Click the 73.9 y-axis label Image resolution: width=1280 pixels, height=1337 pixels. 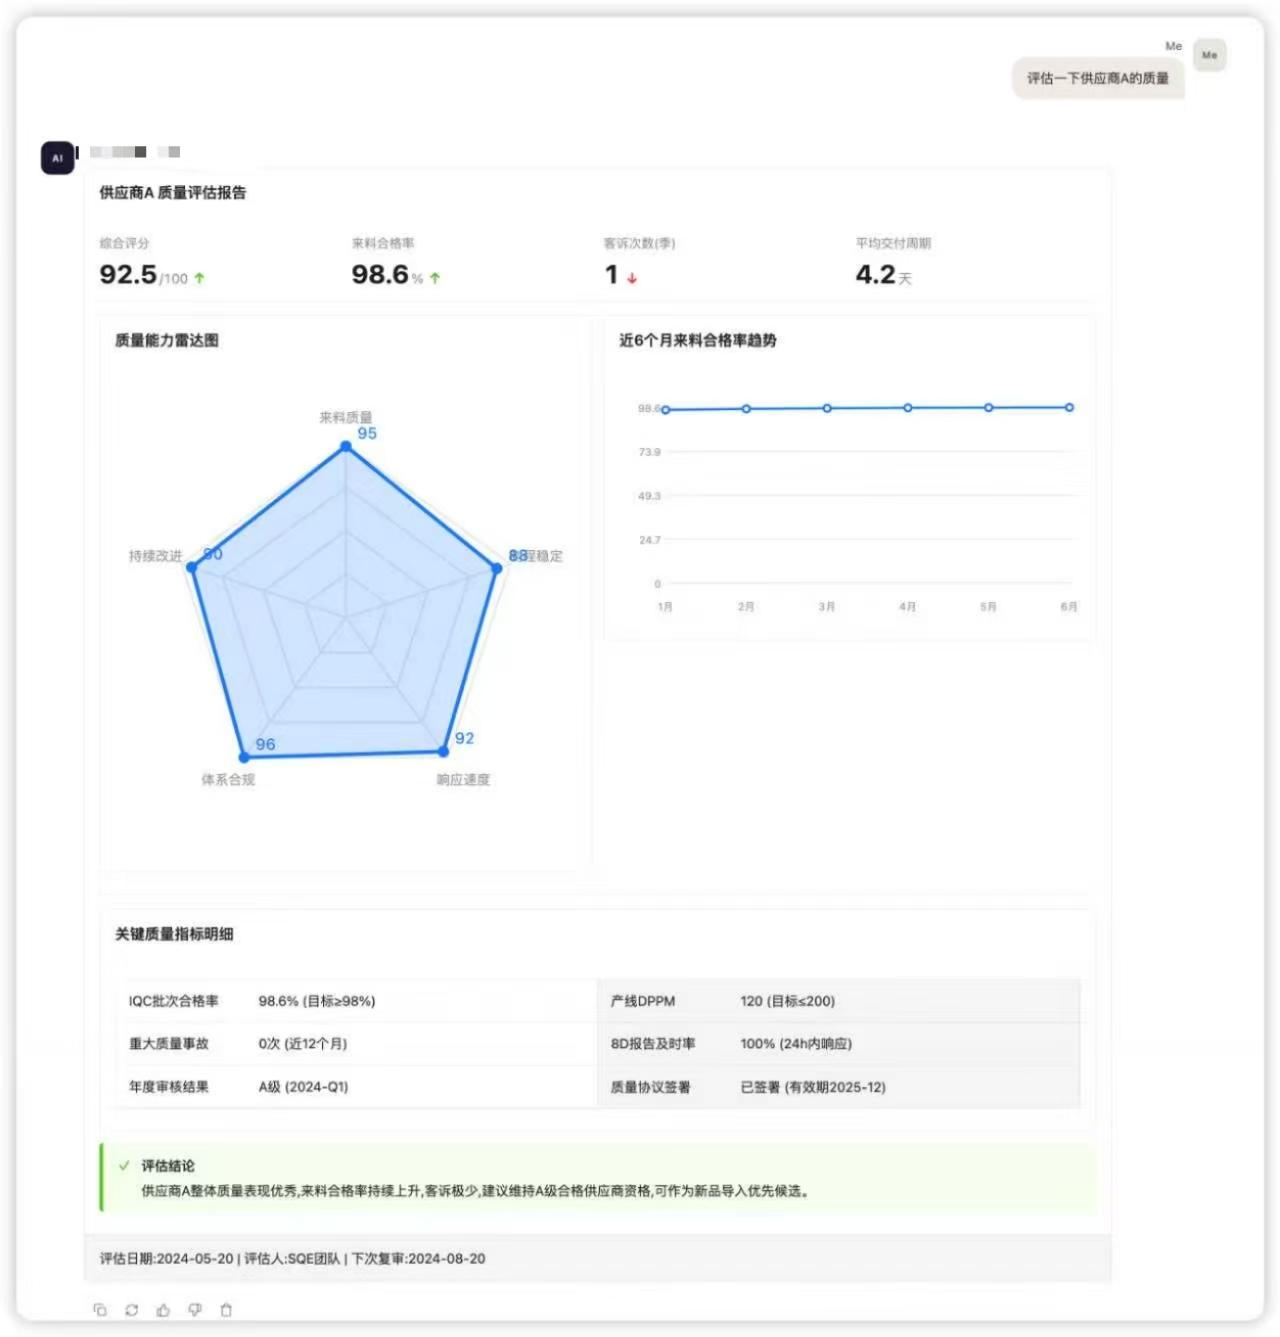(649, 452)
